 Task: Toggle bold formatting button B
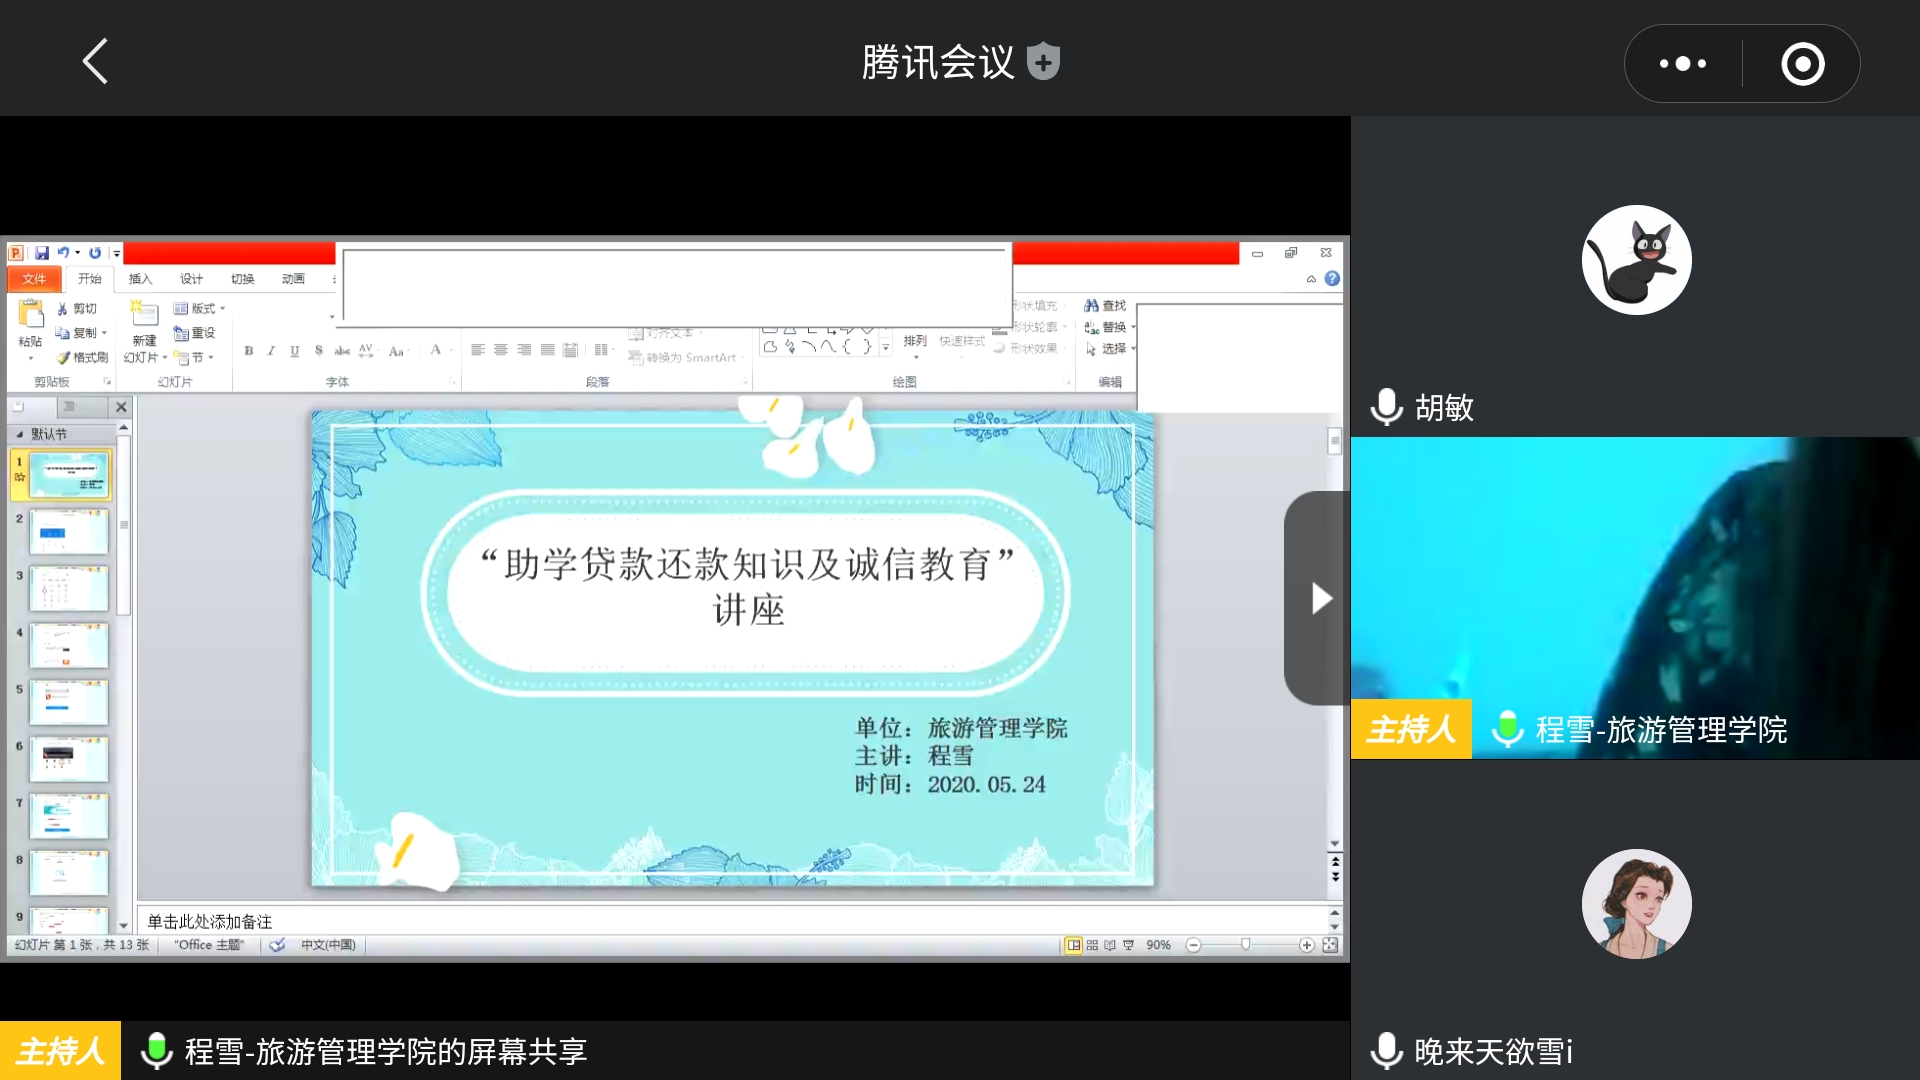point(248,351)
